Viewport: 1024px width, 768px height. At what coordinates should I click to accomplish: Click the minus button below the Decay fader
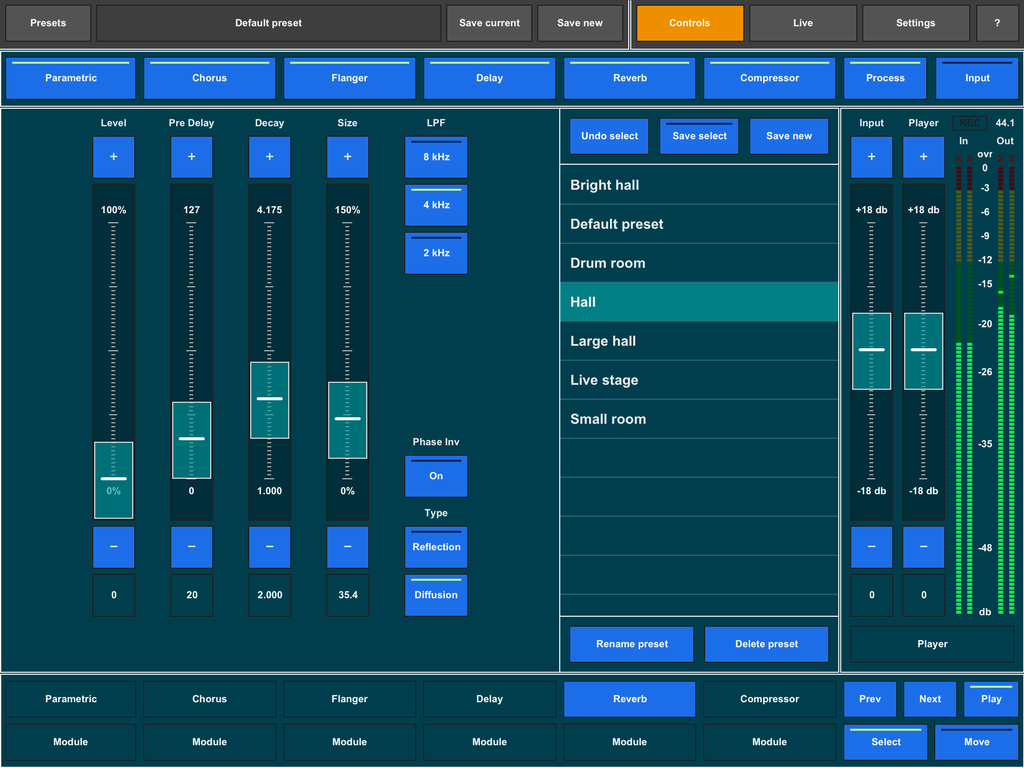(x=269, y=547)
